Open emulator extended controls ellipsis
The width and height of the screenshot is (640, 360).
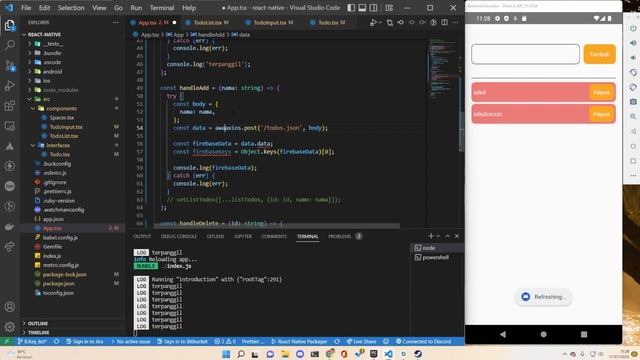[x=633, y=175]
